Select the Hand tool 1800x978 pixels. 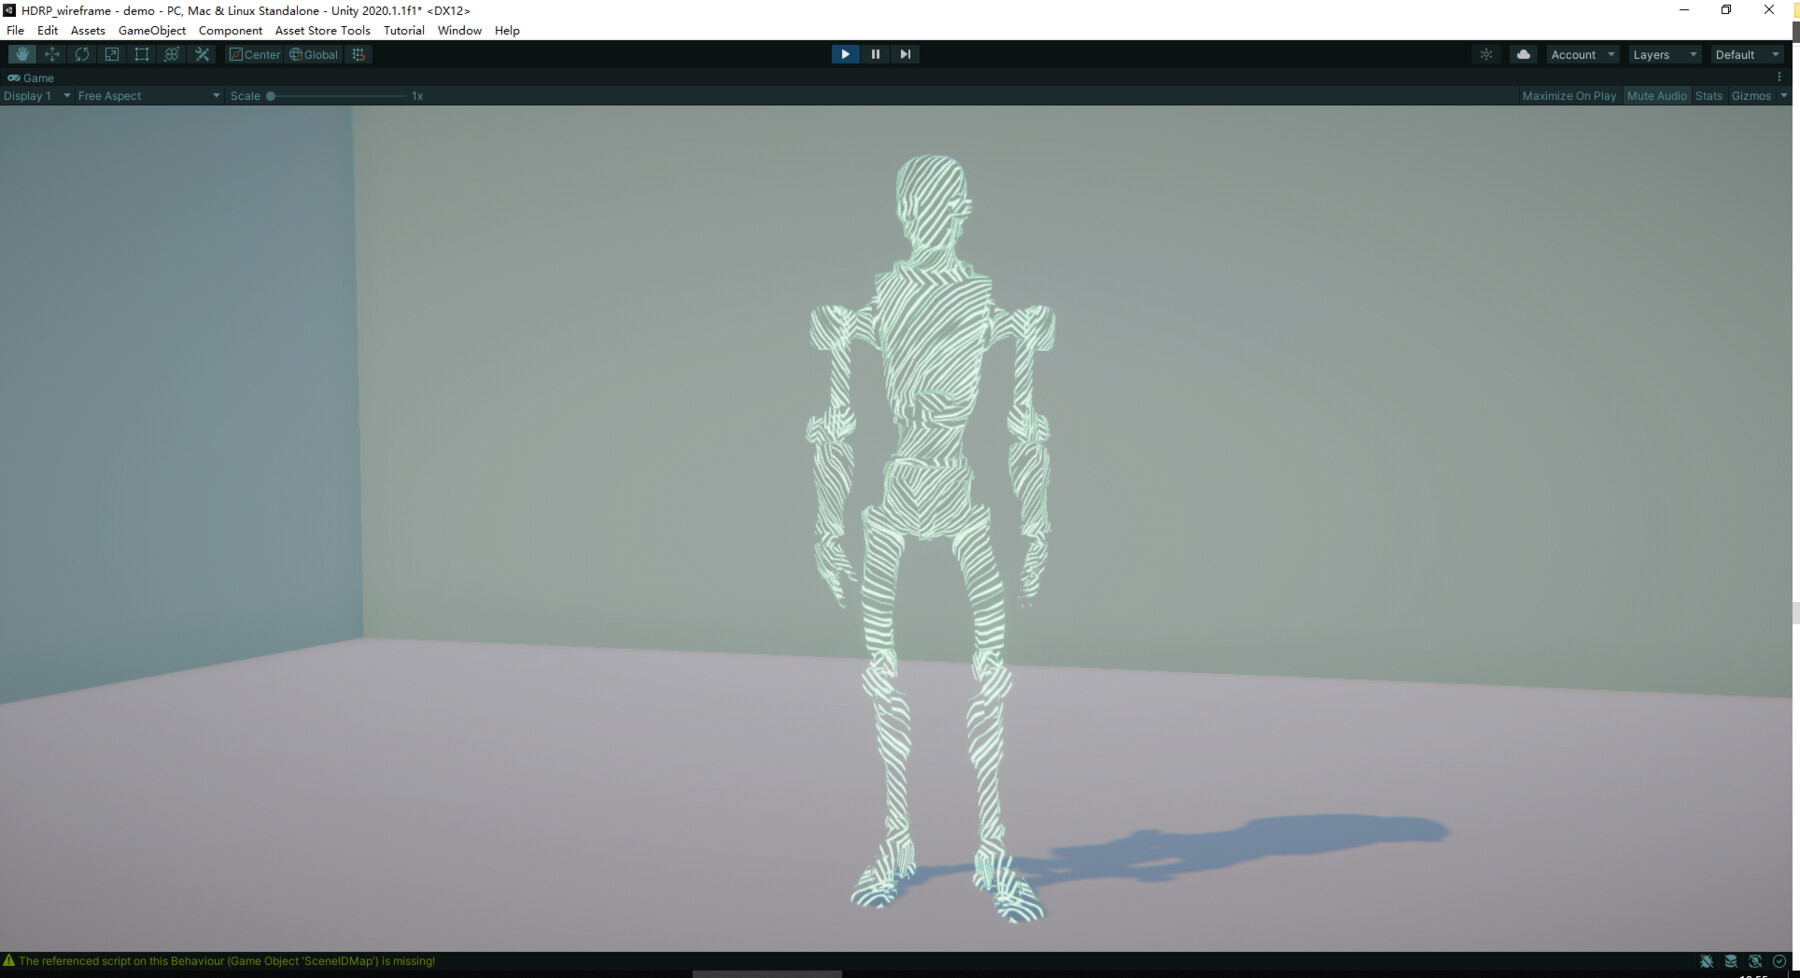(x=21, y=54)
